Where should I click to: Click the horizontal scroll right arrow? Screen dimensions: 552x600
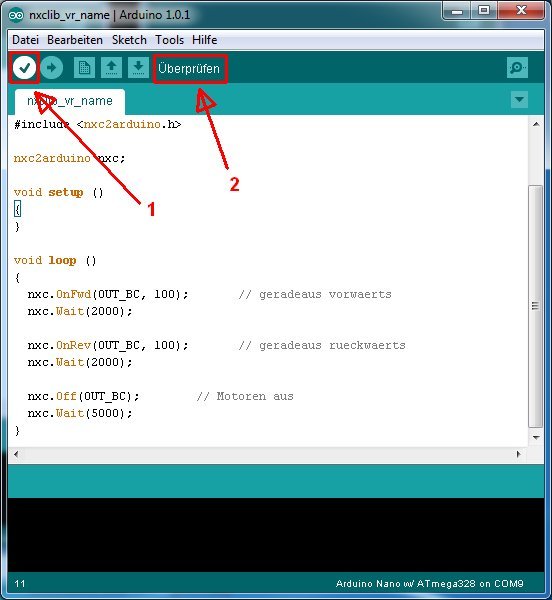point(519,454)
